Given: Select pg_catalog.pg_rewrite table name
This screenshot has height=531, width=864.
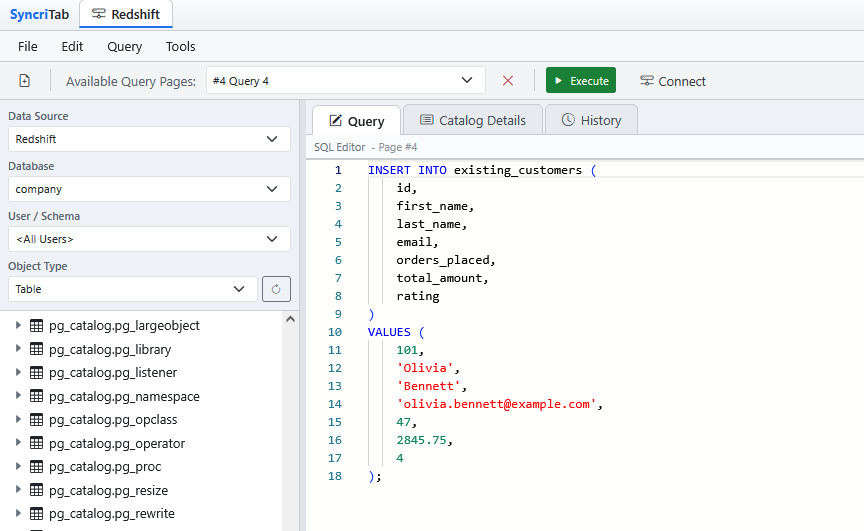Looking at the screenshot, I should 112,513.
